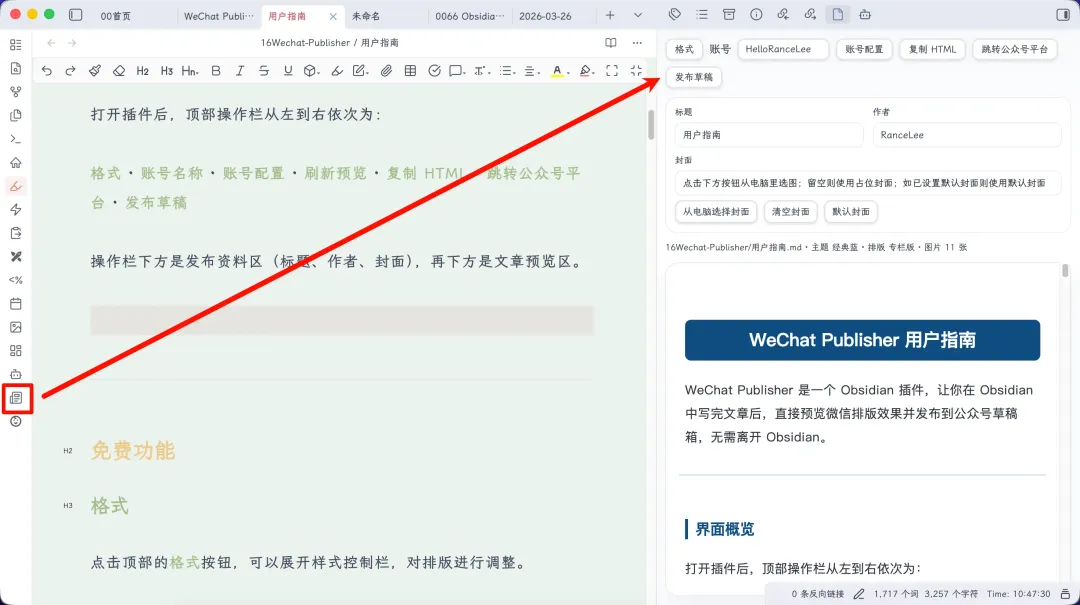Open the home icon in left ribbon
Image resolution: width=1080 pixels, height=605 pixels.
pos(16,163)
